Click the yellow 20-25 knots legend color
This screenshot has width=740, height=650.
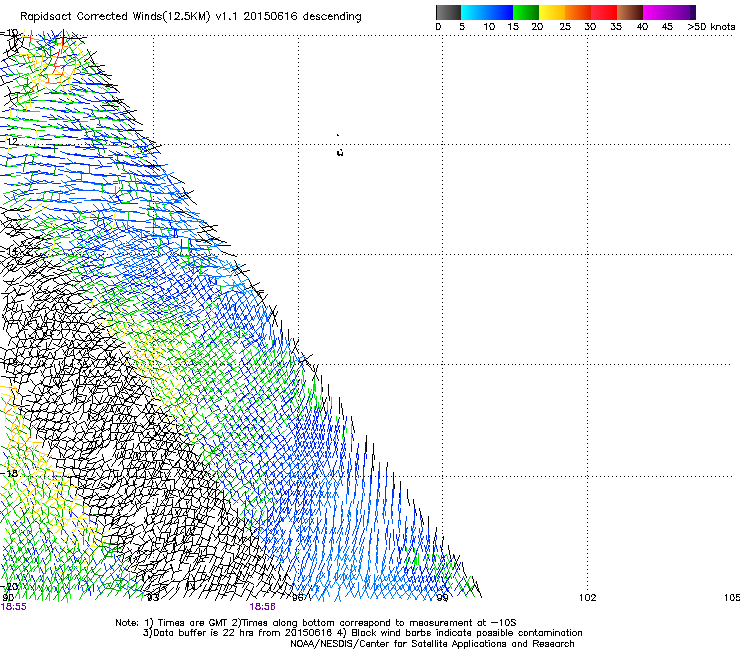pyautogui.click(x=552, y=12)
